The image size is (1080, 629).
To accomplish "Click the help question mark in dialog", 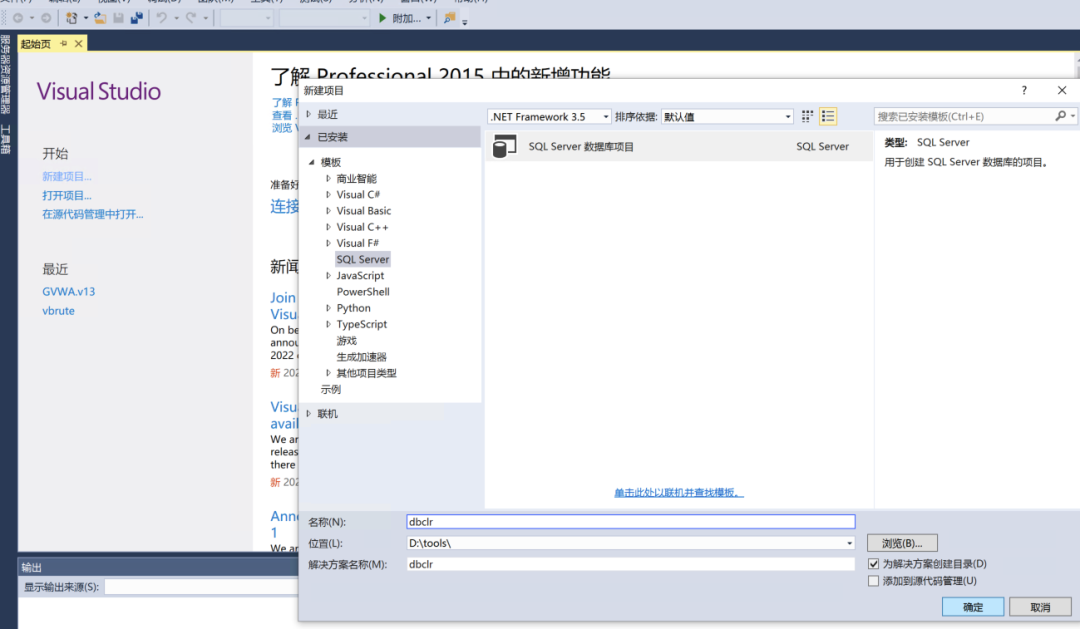I will pyautogui.click(x=1024, y=90).
